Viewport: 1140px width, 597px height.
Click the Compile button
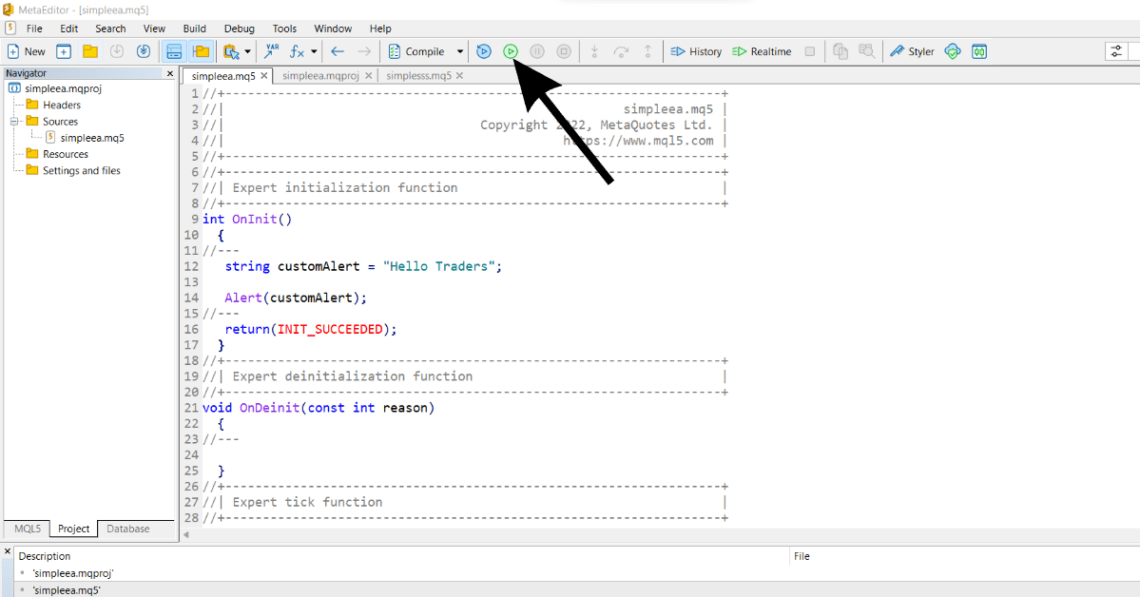pyautogui.click(x=417, y=51)
